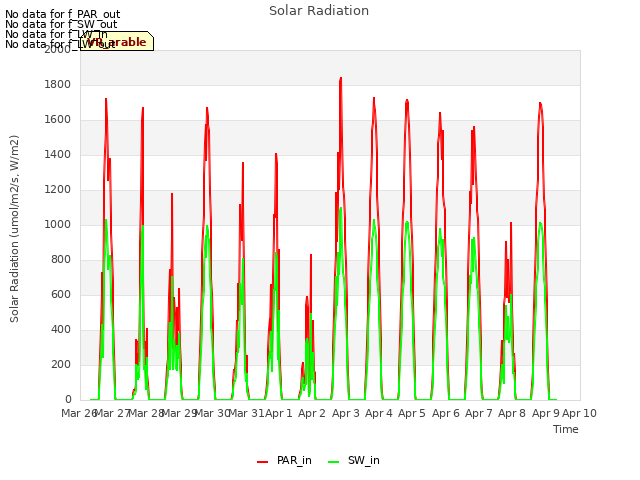Screen dimensions: 640x480
Task: Click the Apr 5 x-axis tick label
Action: [412, 413]
